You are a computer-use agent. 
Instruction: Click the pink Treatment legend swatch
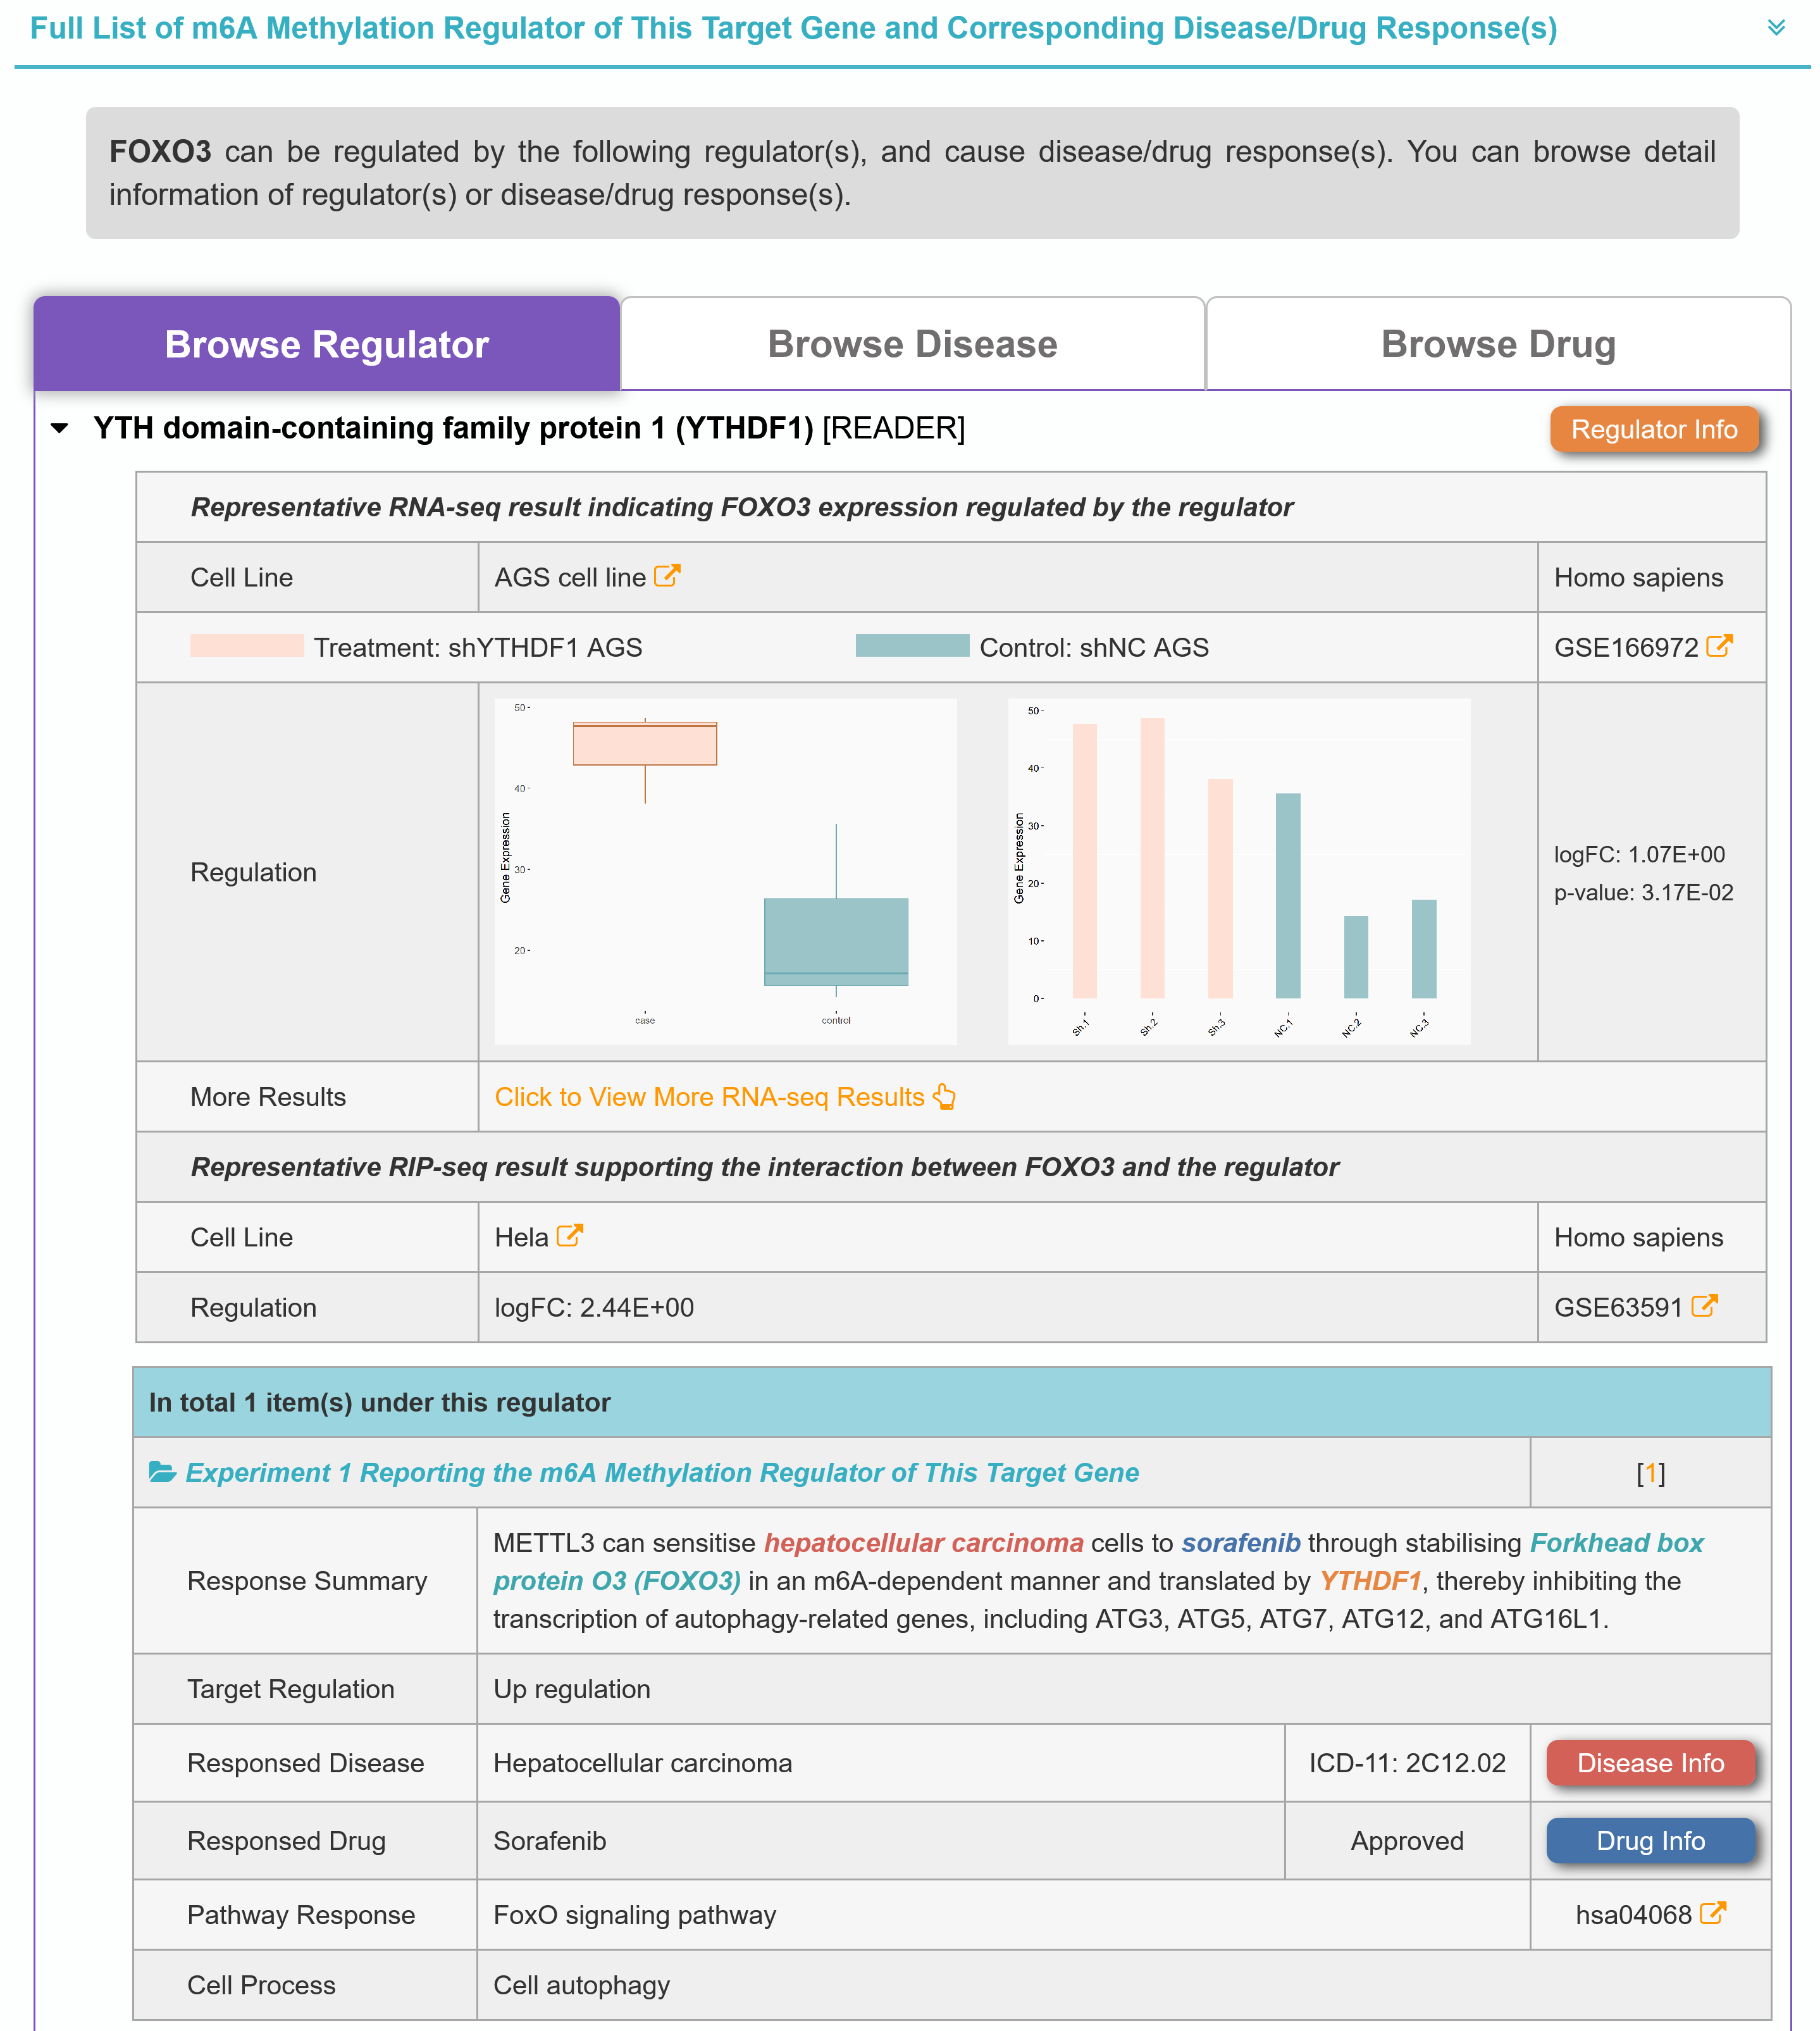pyautogui.click(x=246, y=646)
